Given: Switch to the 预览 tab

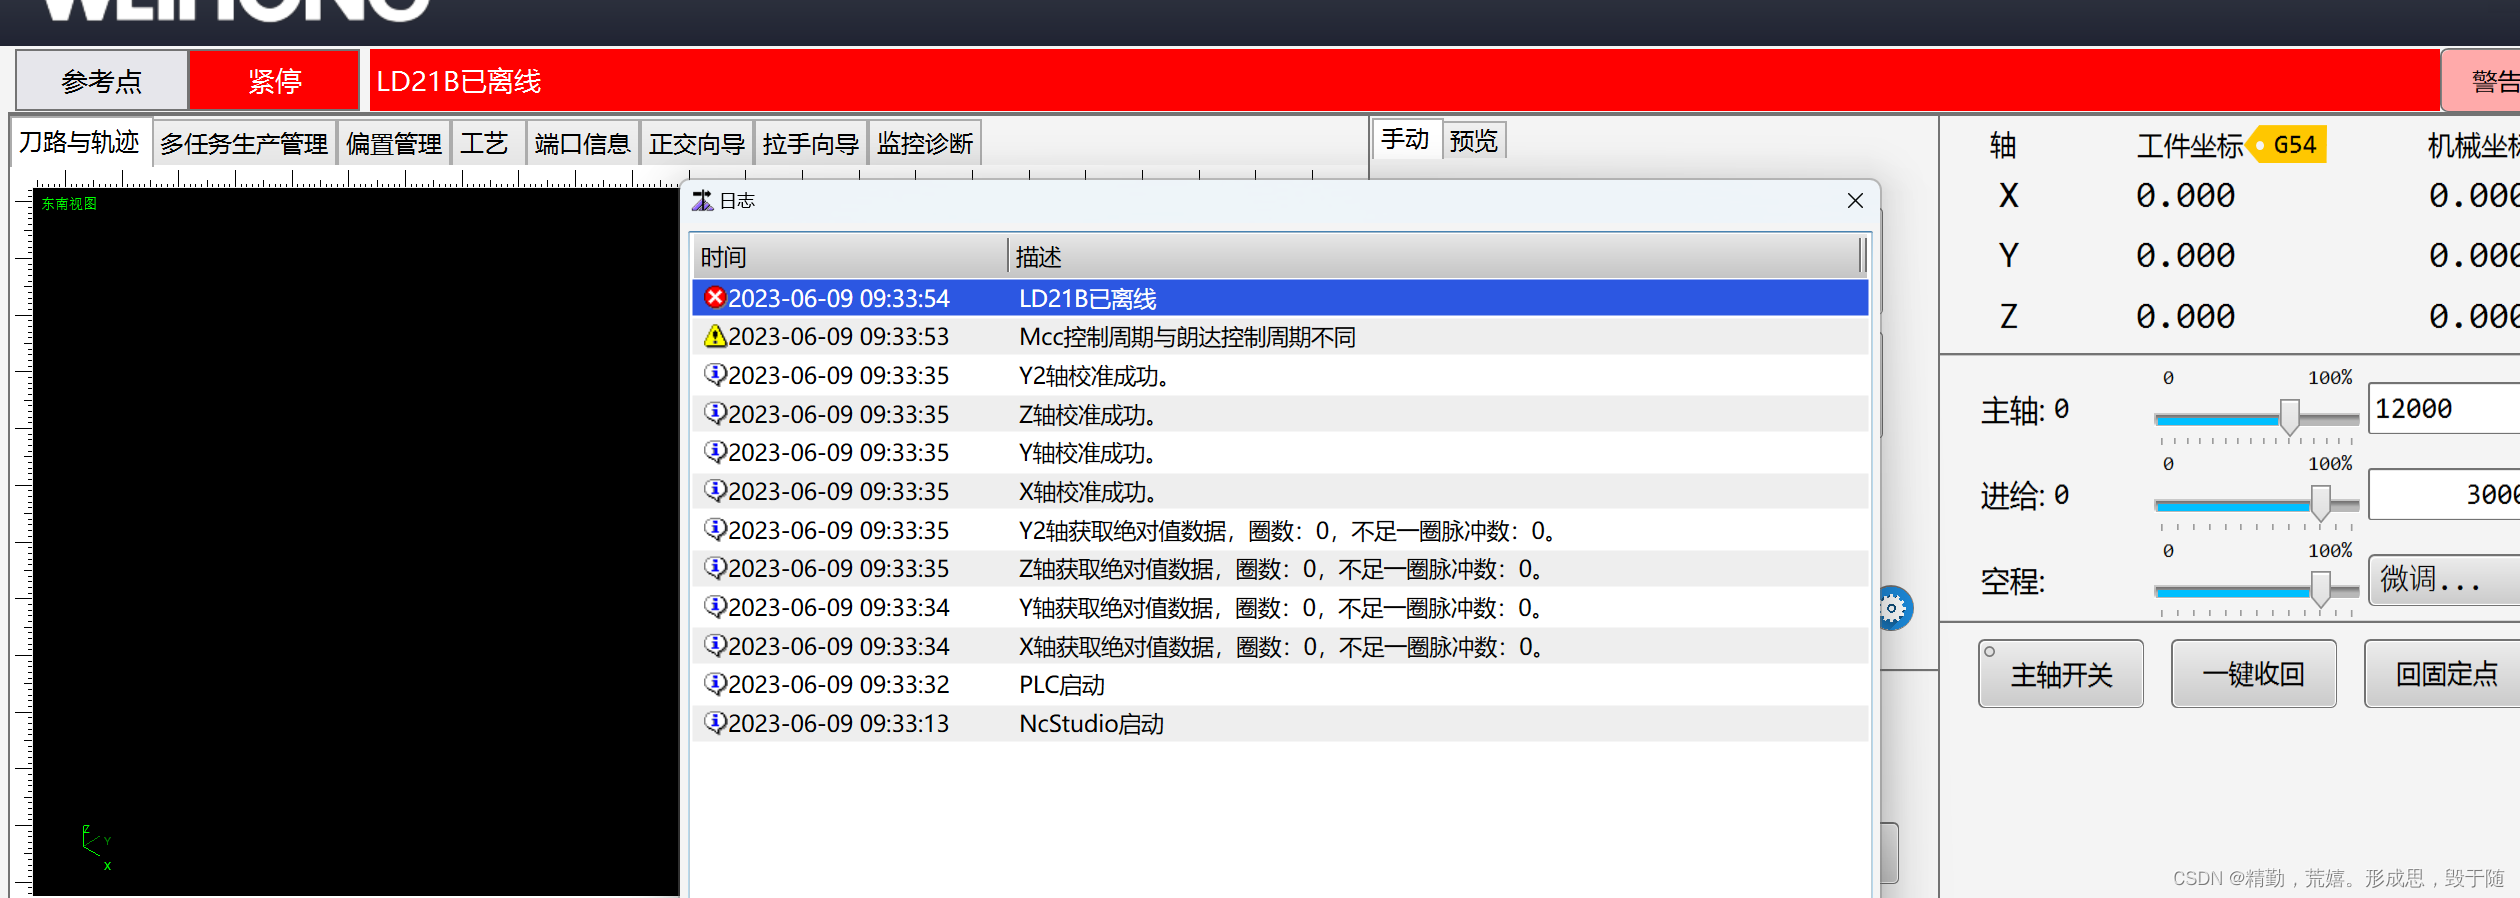Looking at the screenshot, I should coord(1474,141).
